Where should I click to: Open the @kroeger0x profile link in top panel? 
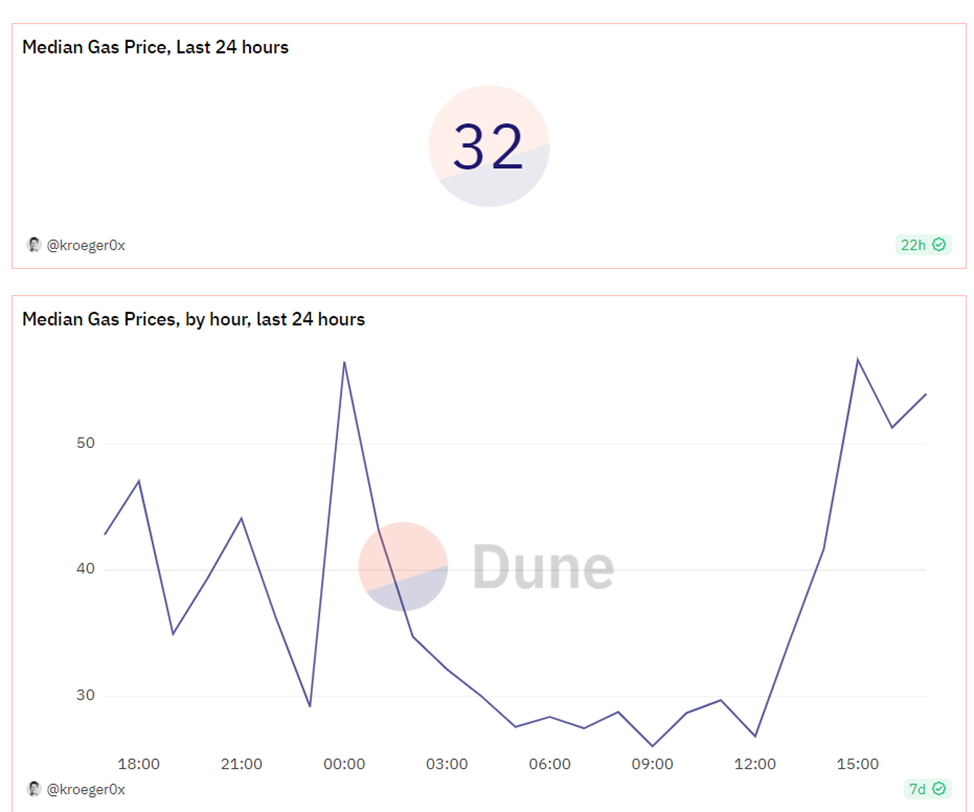[x=86, y=245]
